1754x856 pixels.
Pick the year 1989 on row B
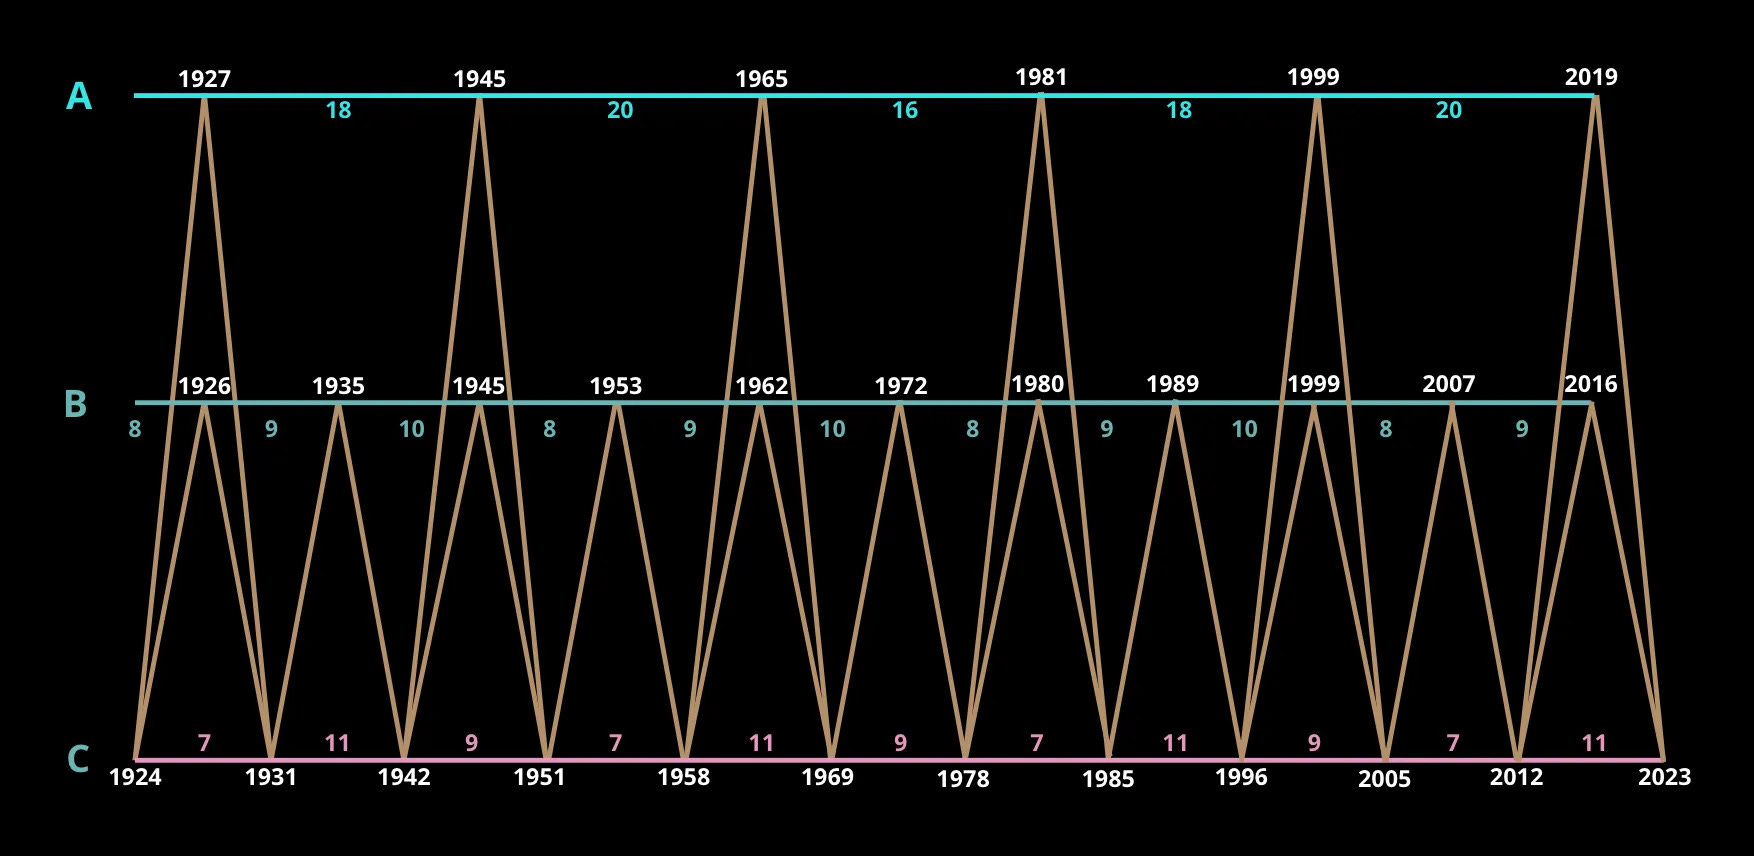tap(1172, 384)
